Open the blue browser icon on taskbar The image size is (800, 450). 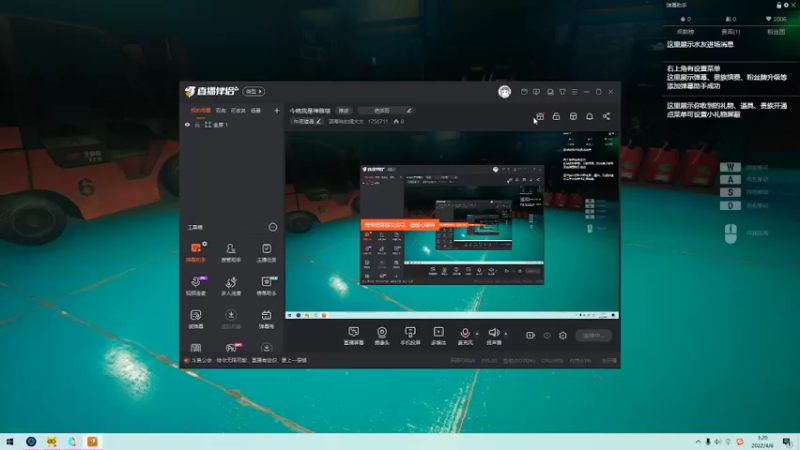pos(31,441)
